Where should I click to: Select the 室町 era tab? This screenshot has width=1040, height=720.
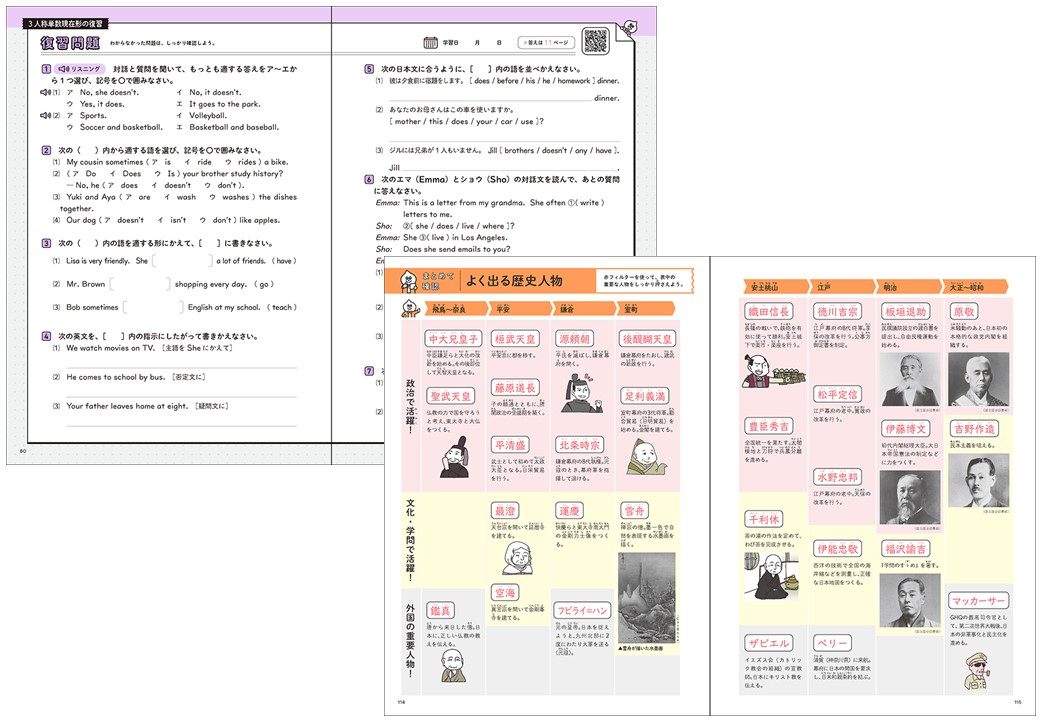pyautogui.click(x=646, y=308)
